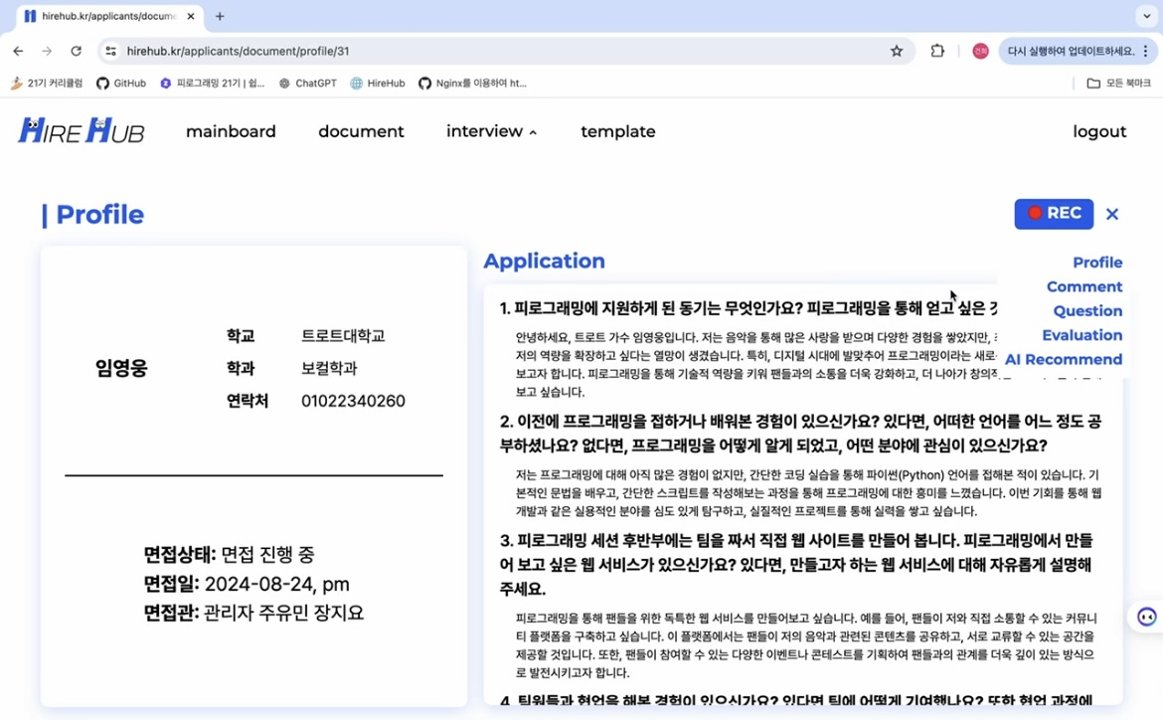Image resolution: width=1163 pixels, height=720 pixels.
Task: Open the GitHub bookmark
Action: click(121, 84)
